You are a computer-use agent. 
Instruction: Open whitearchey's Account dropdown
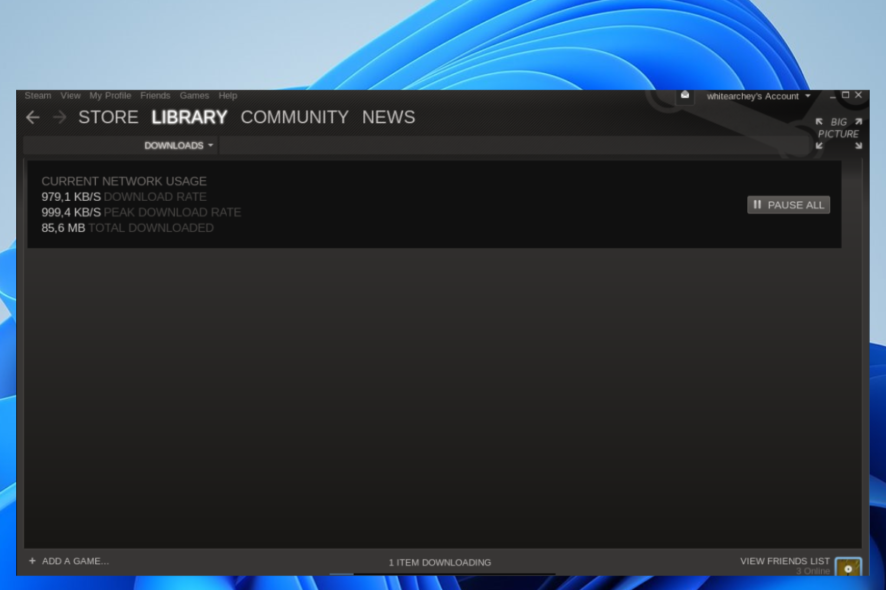[758, 96]
